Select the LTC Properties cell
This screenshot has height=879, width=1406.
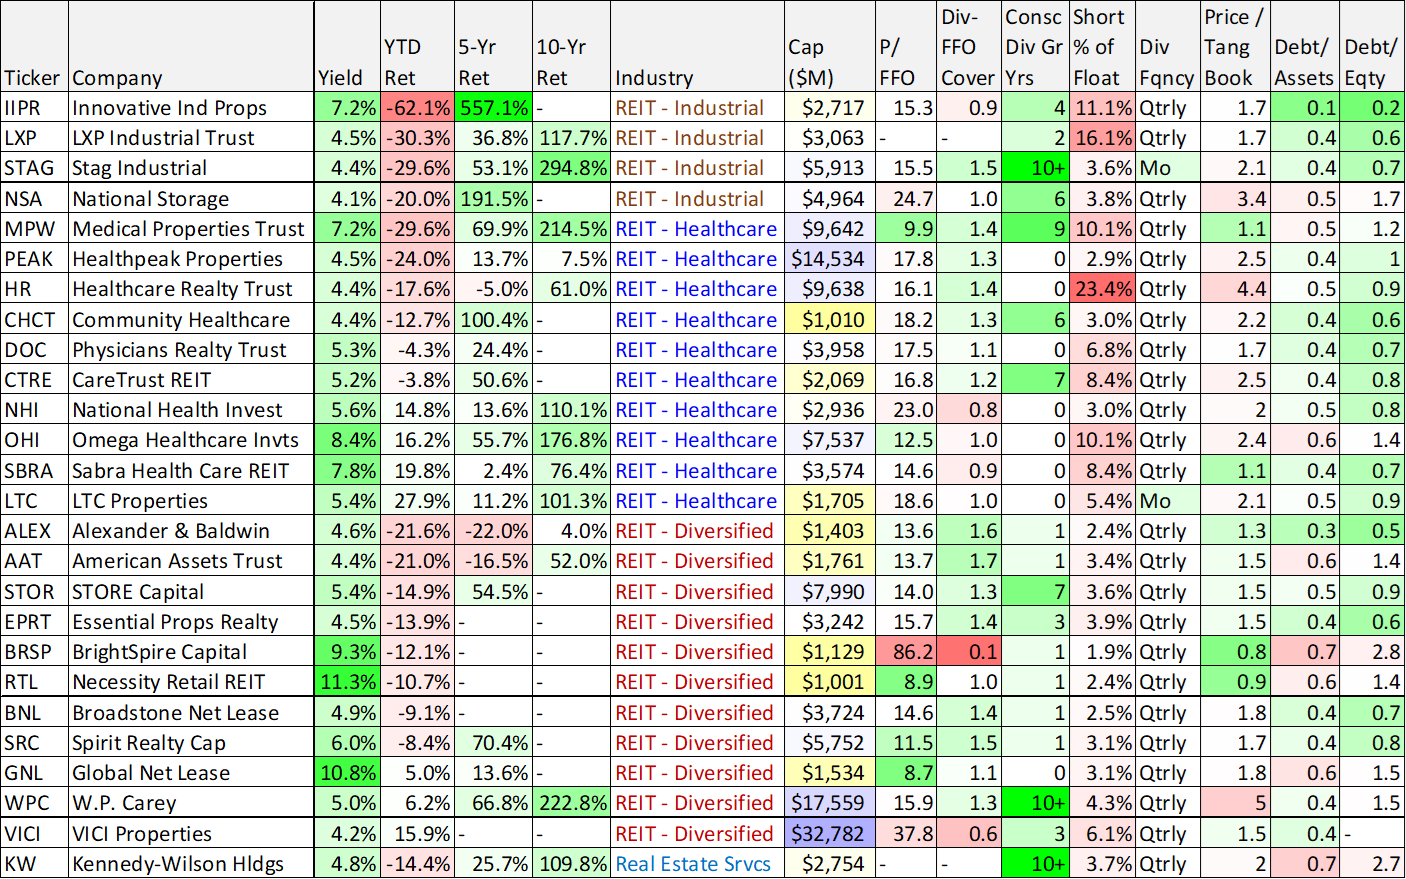[190, 501]
